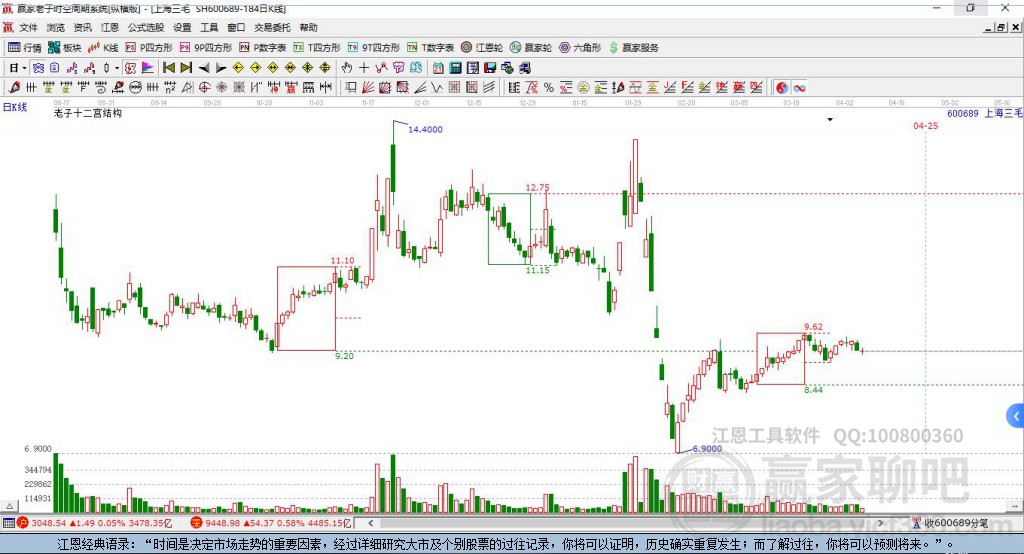Open the 资讯 menu
1024x554 pixels.
[x=82, y=27]
